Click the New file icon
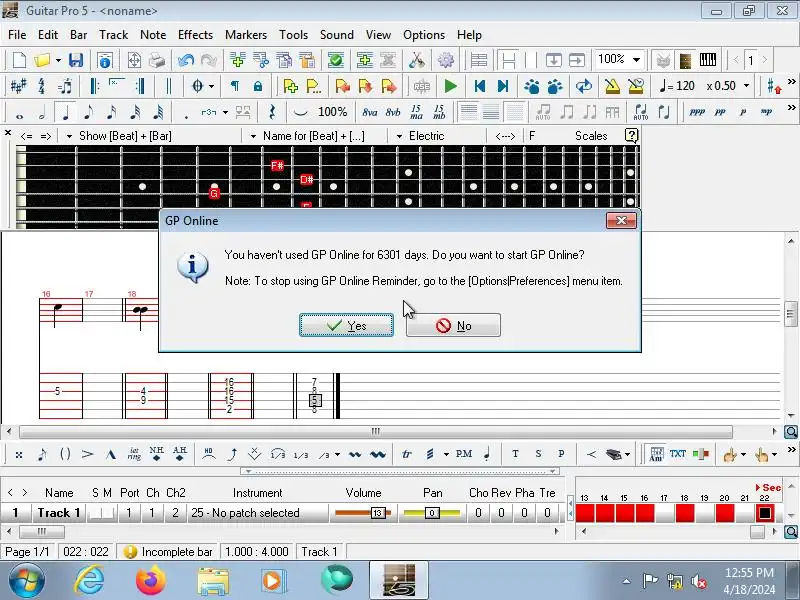800x600 pixels. [x=19, y=60]
